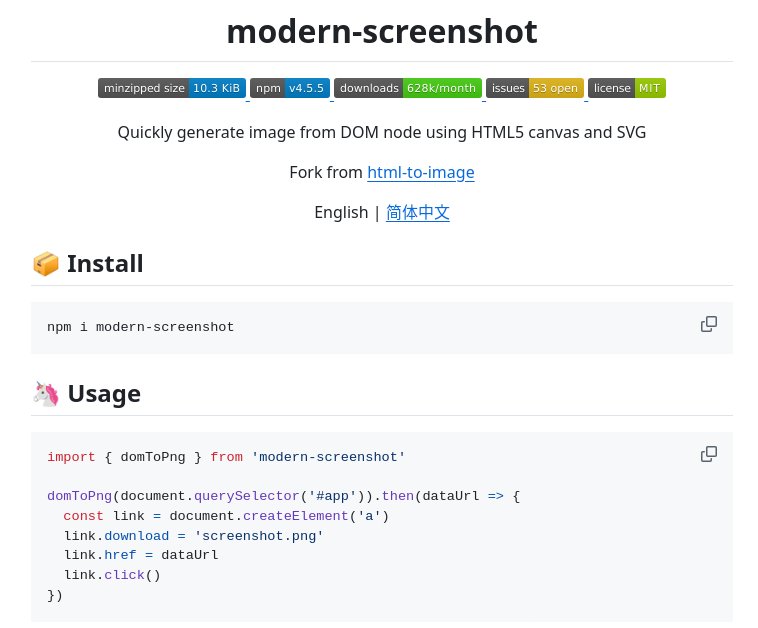Click the unicorn emoji beside Usage
Viewport: 758px width, 628px height.
[x=46, y=394]
